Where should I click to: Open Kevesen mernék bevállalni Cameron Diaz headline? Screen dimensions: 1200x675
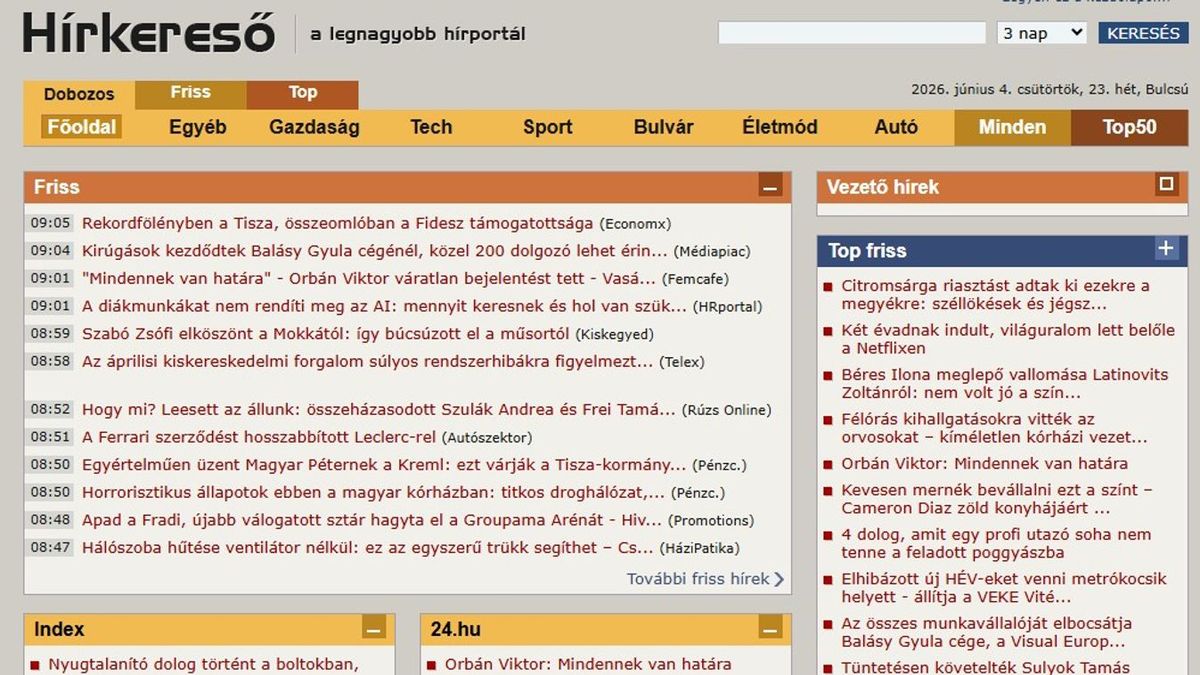coord(997,499)
